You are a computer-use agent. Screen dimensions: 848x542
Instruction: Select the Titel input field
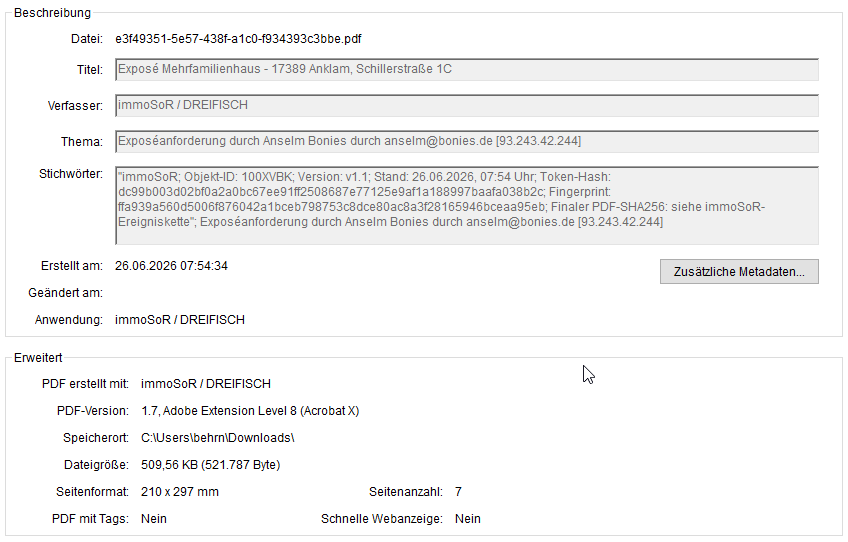(467, 69)
